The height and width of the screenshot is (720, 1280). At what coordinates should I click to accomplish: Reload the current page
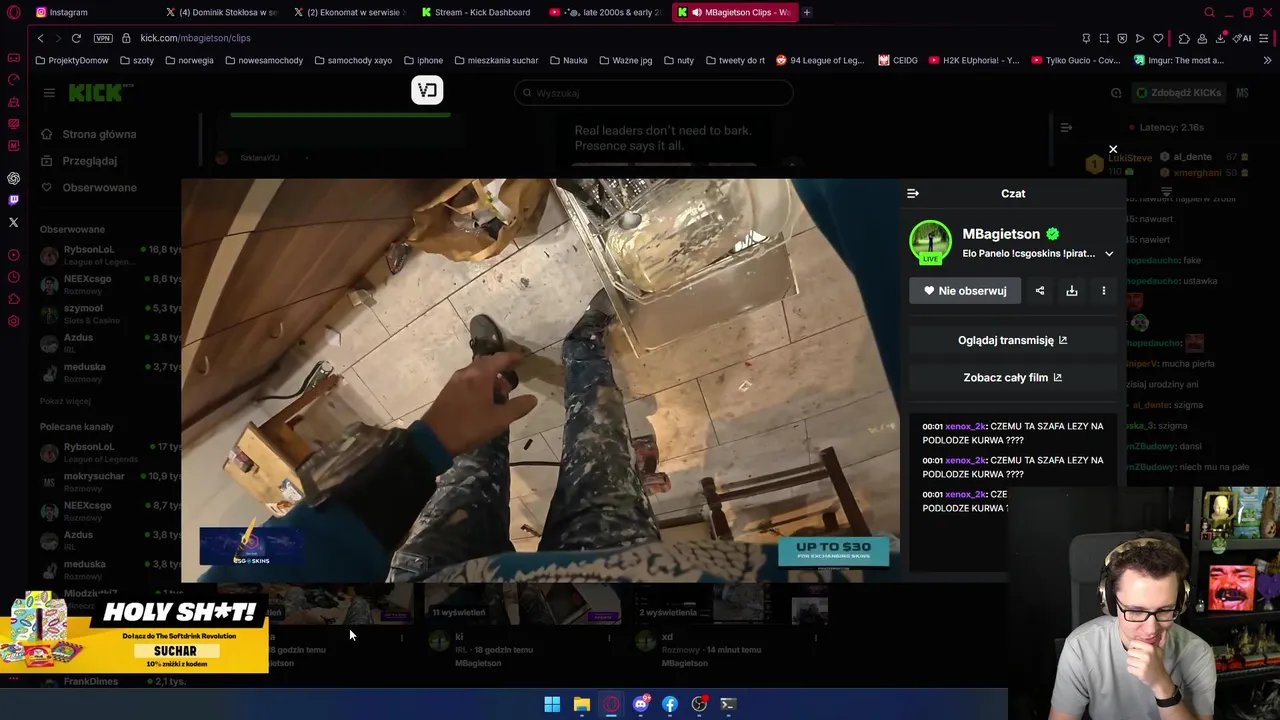76,38
